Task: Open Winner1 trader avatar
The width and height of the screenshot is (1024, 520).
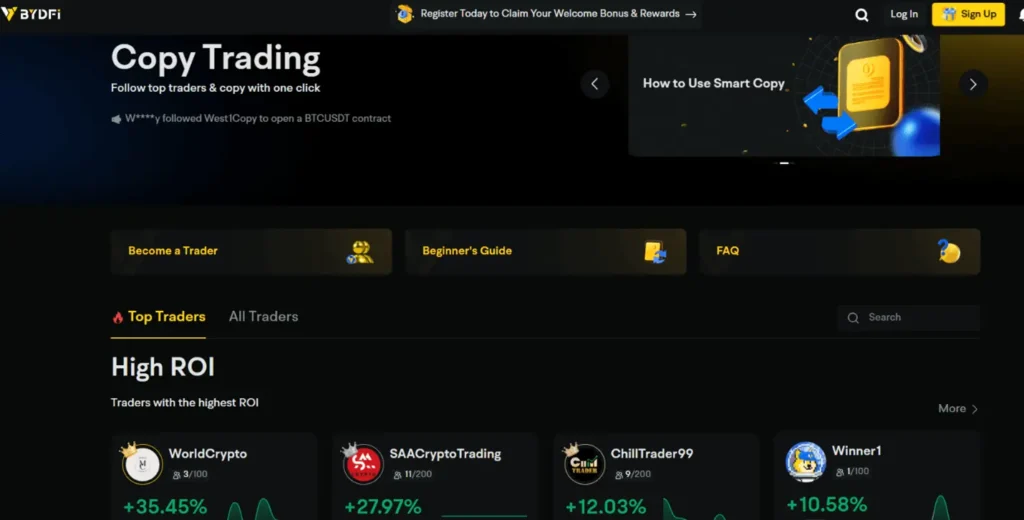Action: pos(806,461)
